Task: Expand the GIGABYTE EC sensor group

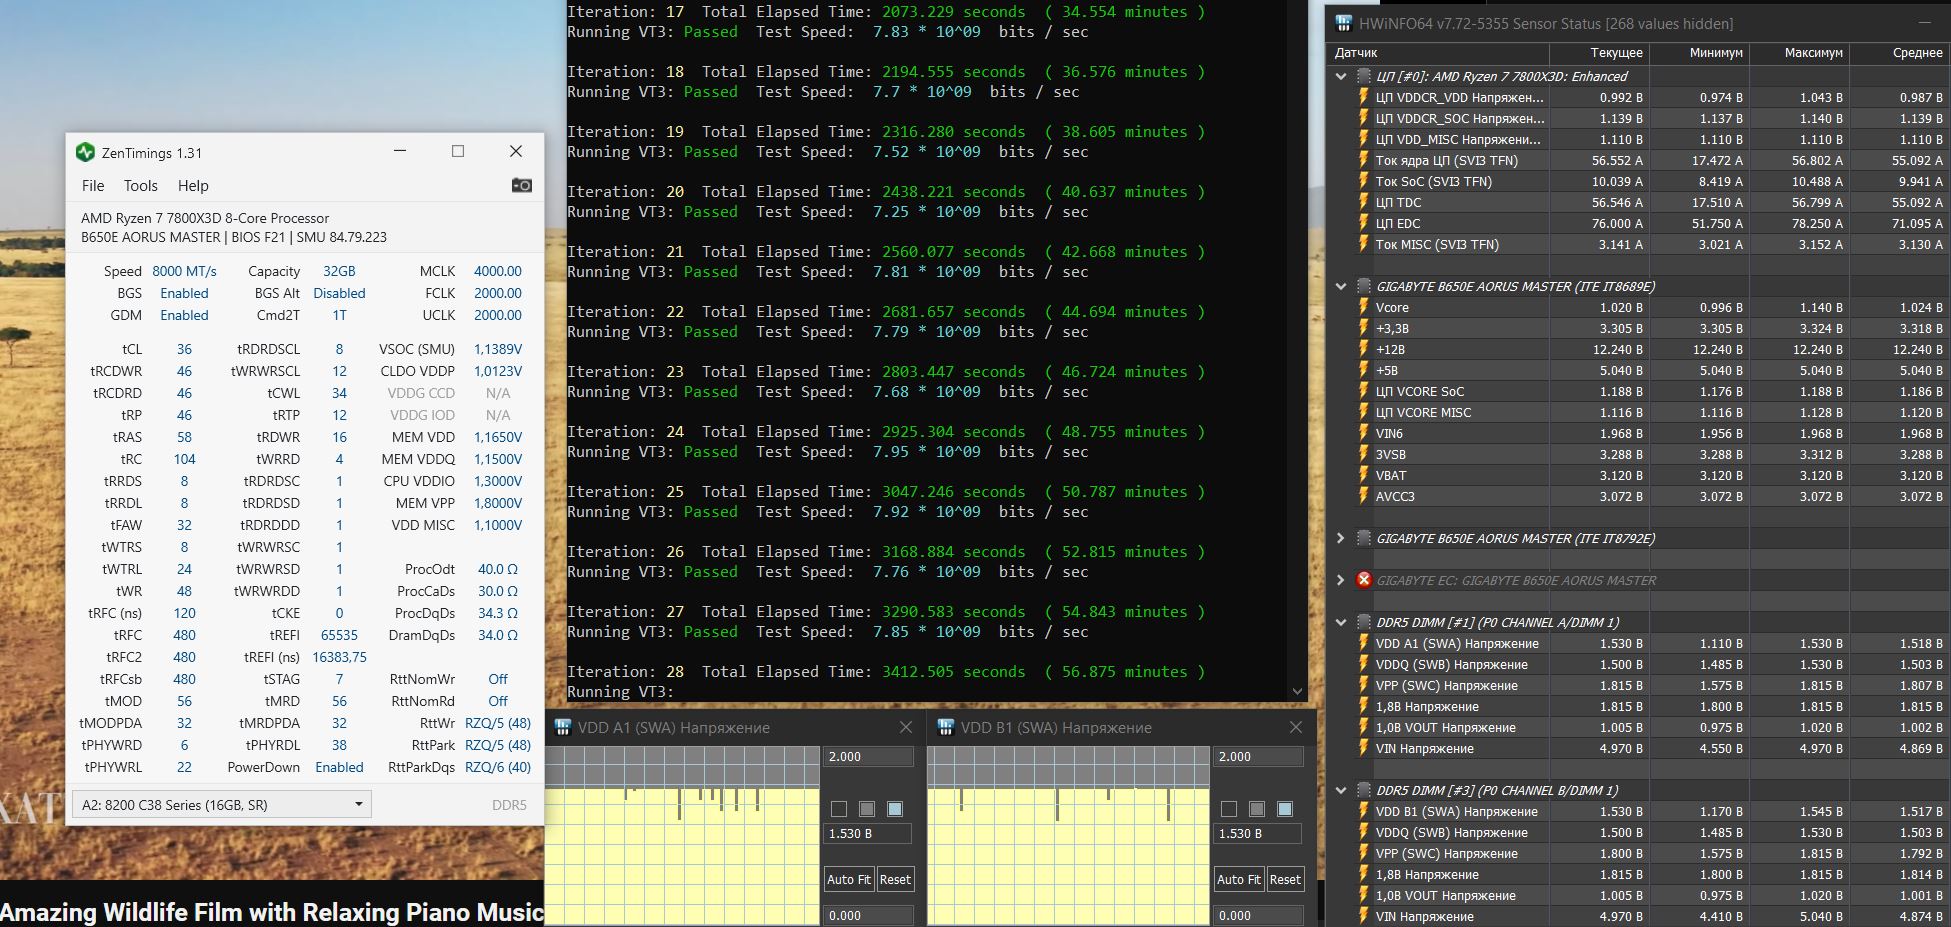Action: 1341,580
